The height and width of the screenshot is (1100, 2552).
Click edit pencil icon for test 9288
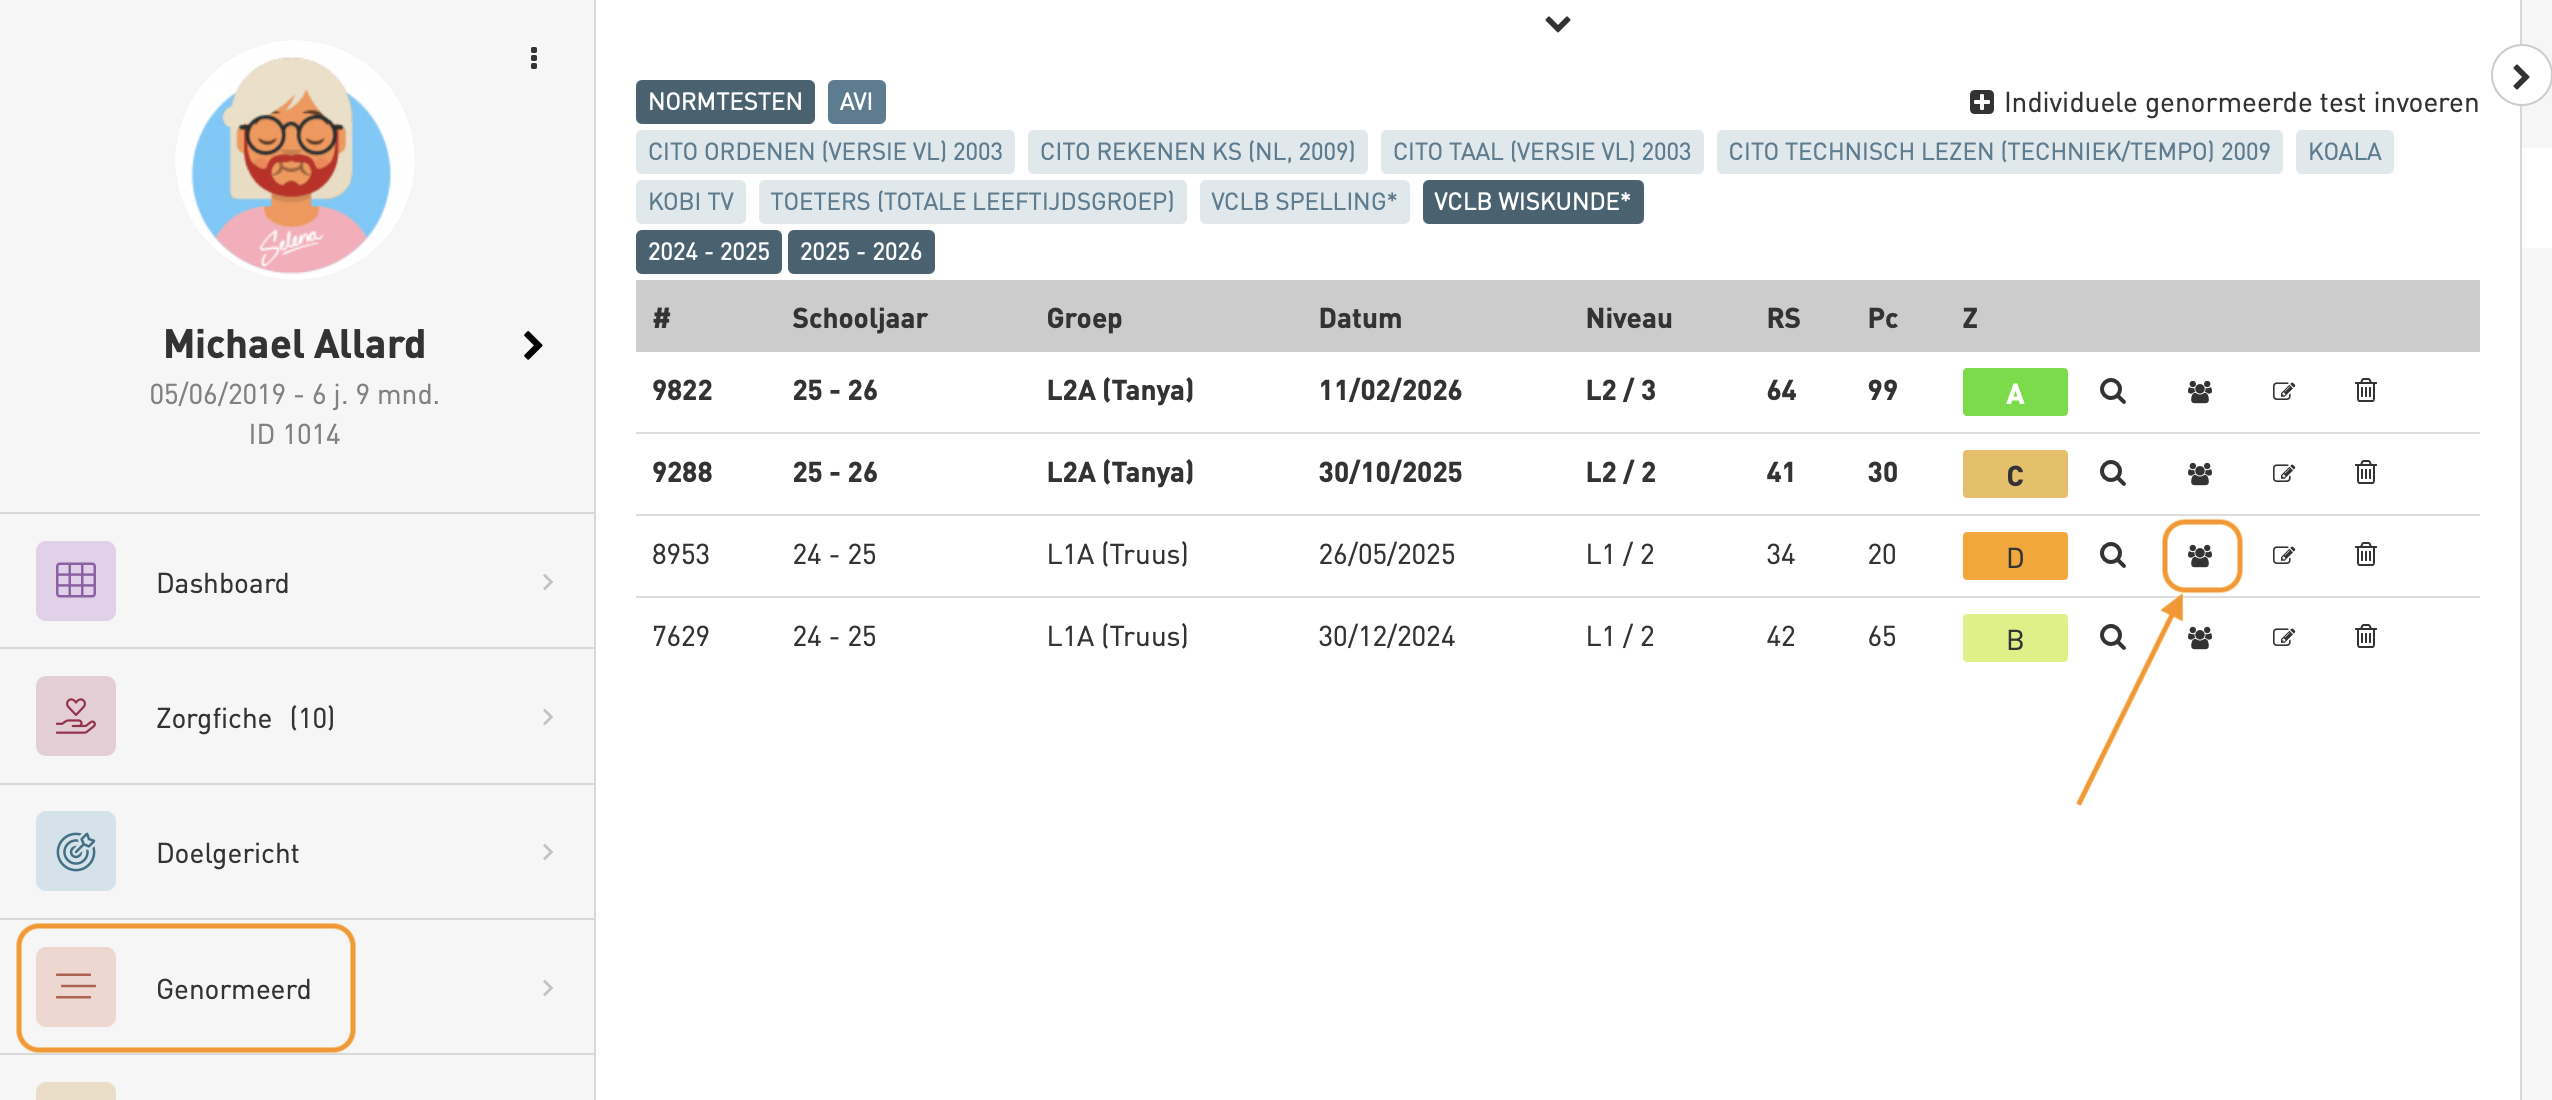pos(2283,473)
